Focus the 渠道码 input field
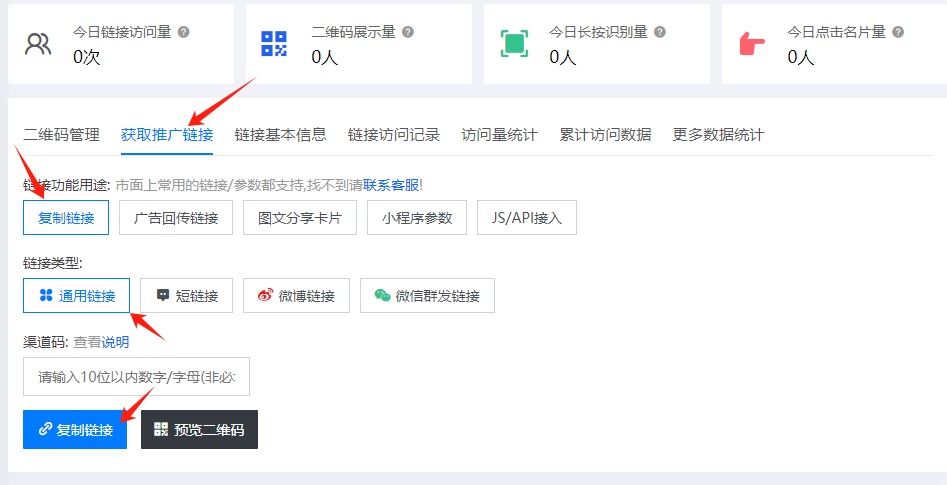This screenshot has width=947, height=485. point(136,377)
